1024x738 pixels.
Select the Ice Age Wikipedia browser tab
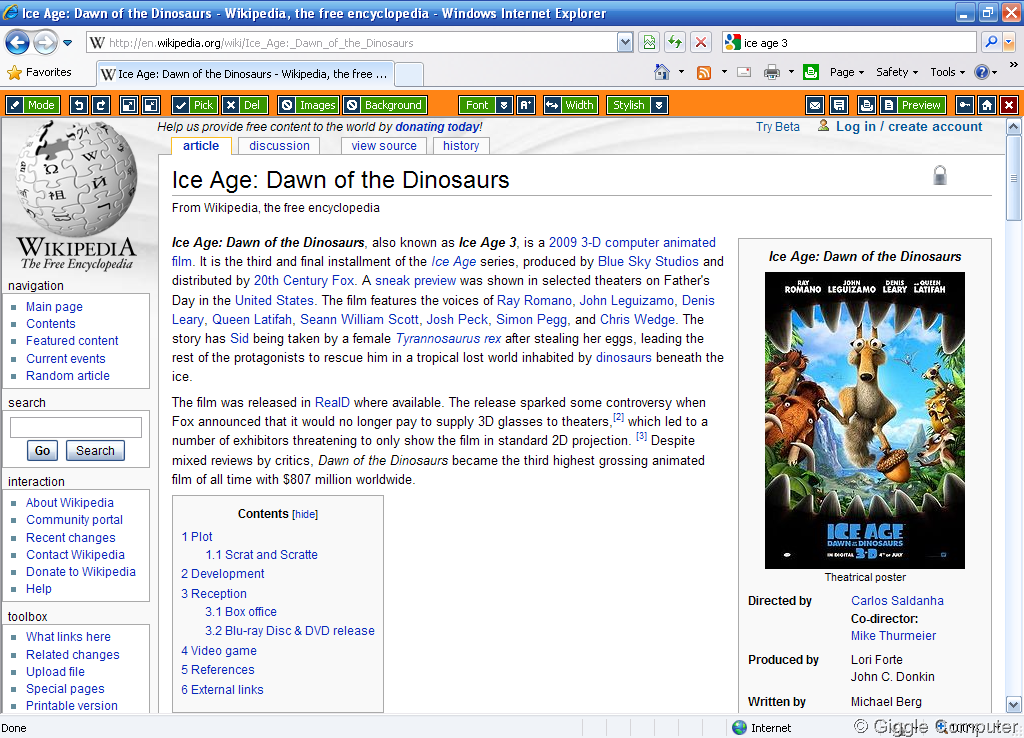pos(245,74)
